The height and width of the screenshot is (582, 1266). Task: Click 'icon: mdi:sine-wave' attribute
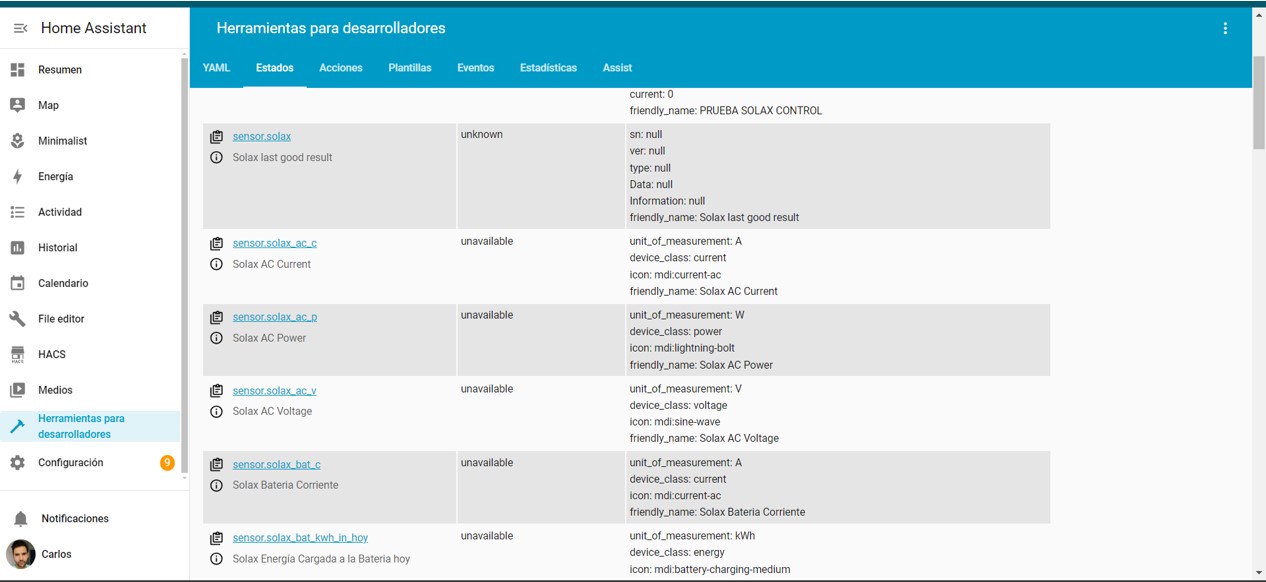[x=675, y=422]
